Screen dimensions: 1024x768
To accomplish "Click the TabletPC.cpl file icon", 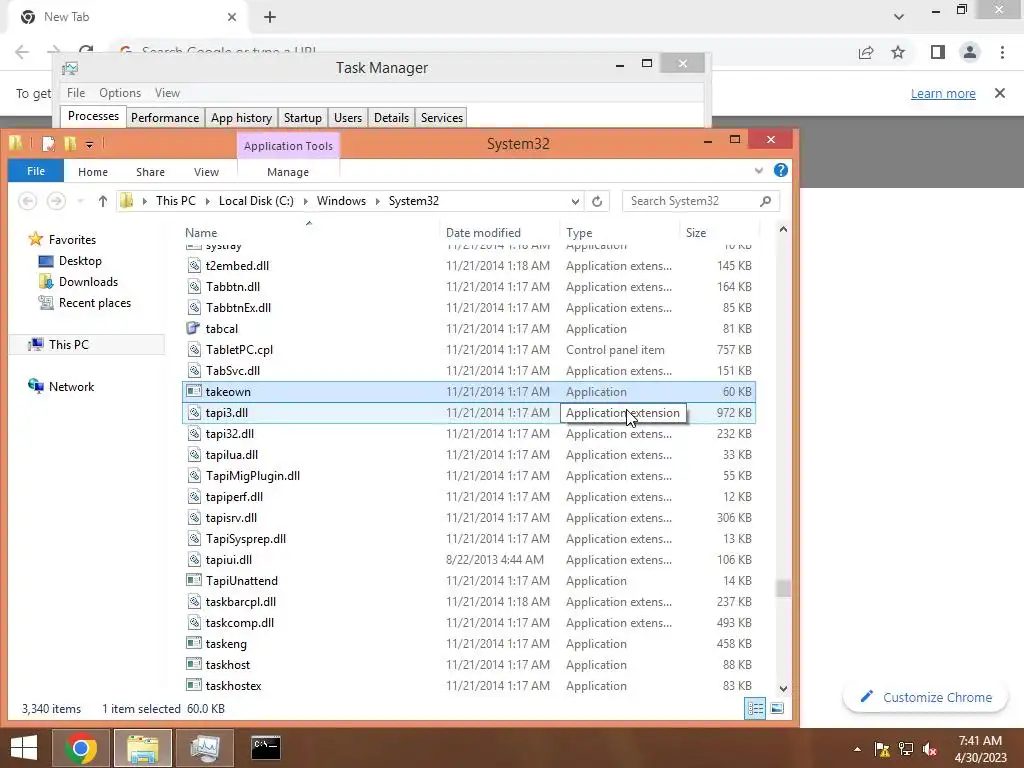I will [193, 349].
